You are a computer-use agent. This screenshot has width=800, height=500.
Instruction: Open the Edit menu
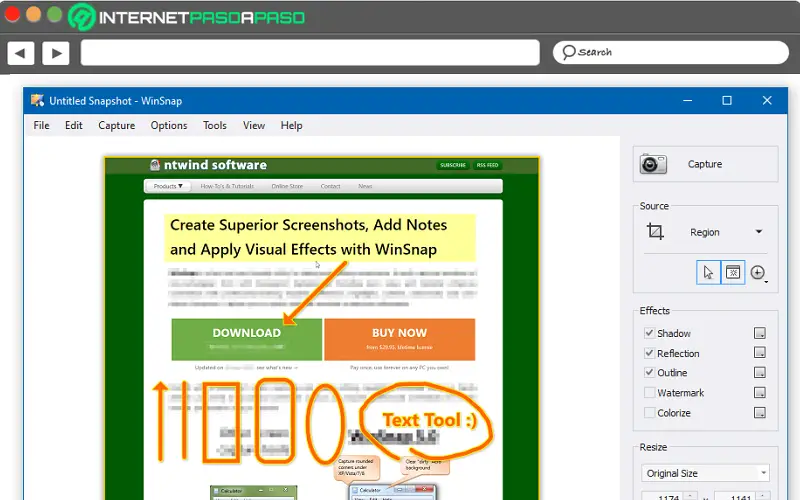[x=73, y=126]
